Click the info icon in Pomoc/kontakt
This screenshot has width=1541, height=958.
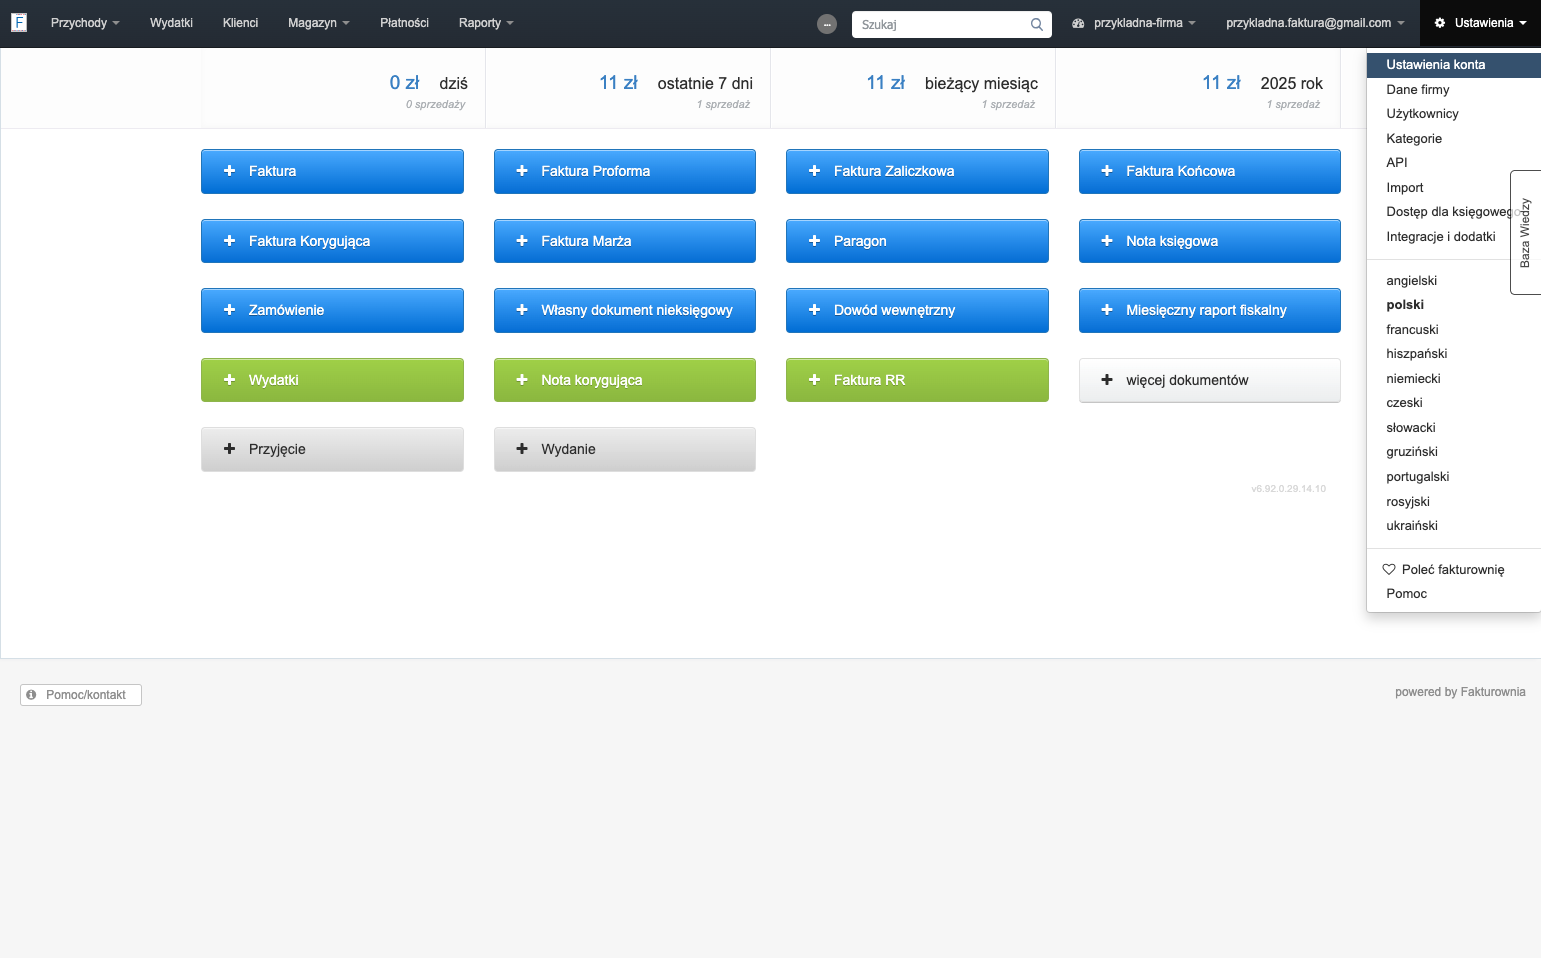point(31,695)
